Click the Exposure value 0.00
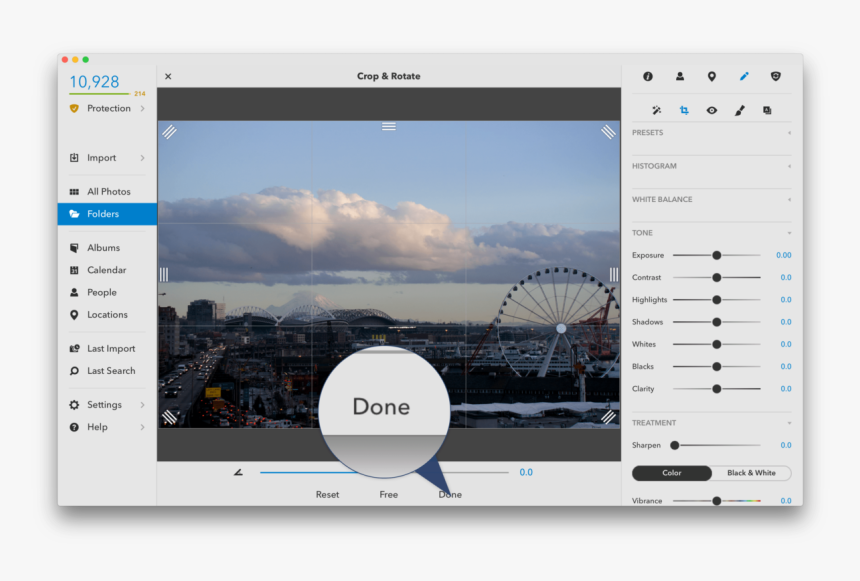 click(783, 255)
